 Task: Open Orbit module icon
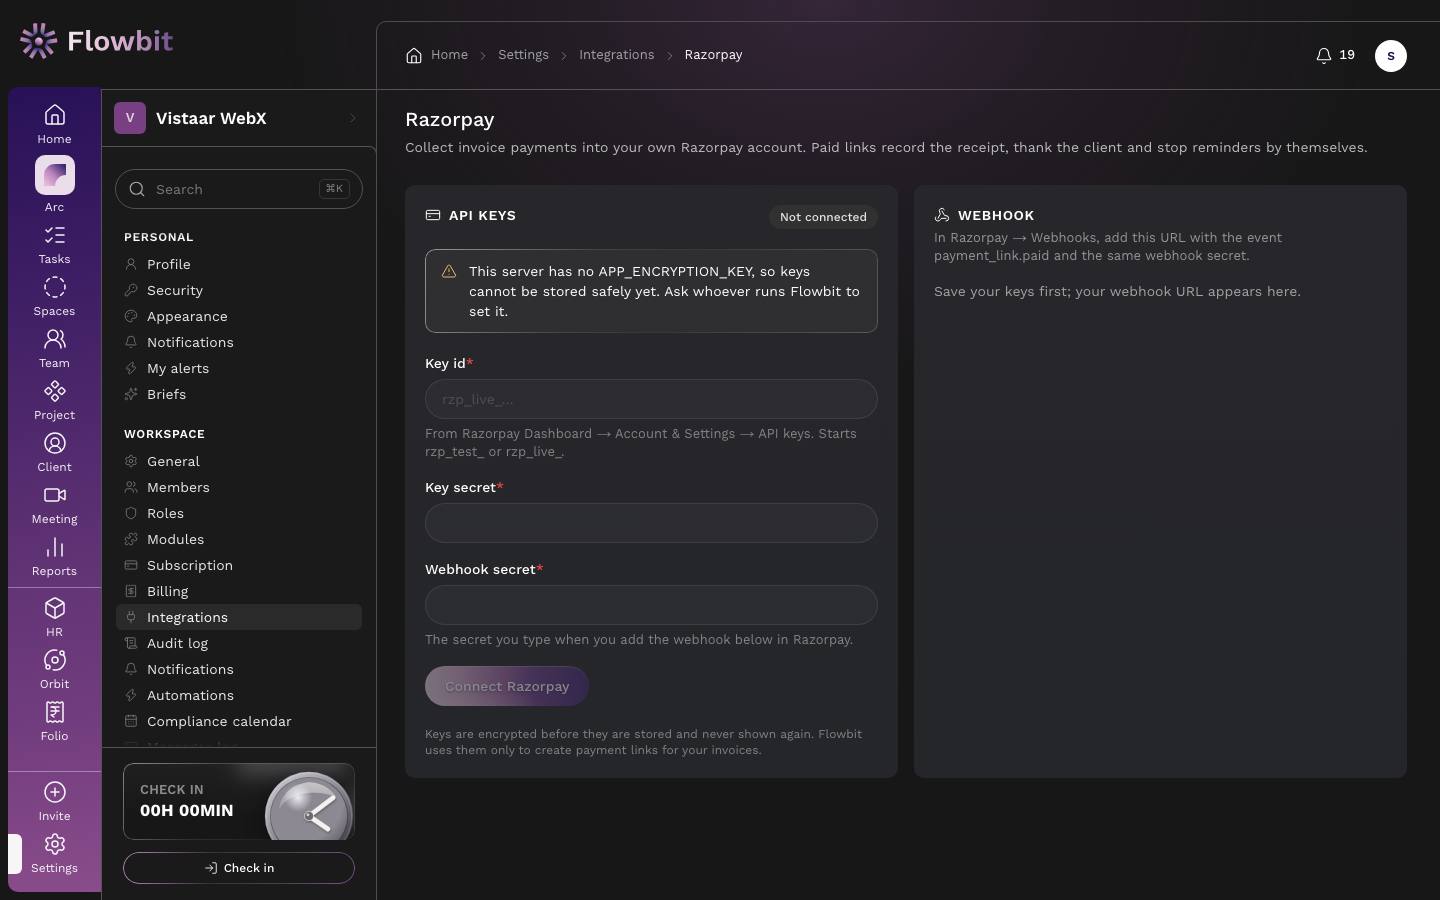(55, 661)
